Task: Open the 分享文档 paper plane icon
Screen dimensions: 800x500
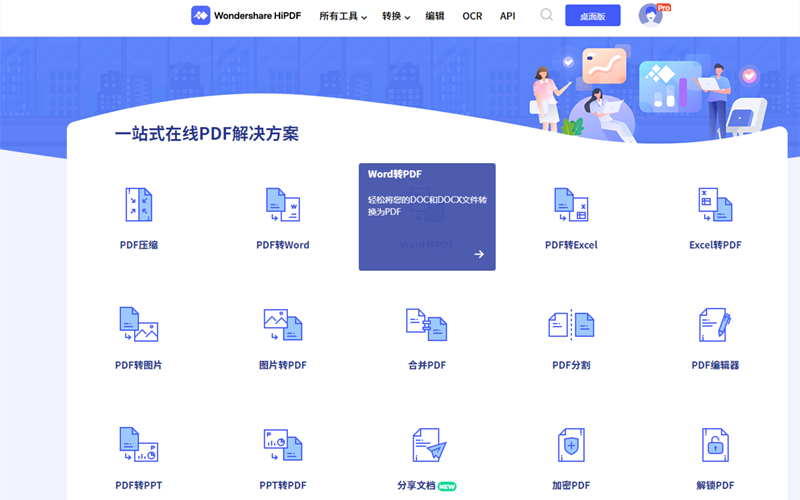Action: click(x=428, y=445)
